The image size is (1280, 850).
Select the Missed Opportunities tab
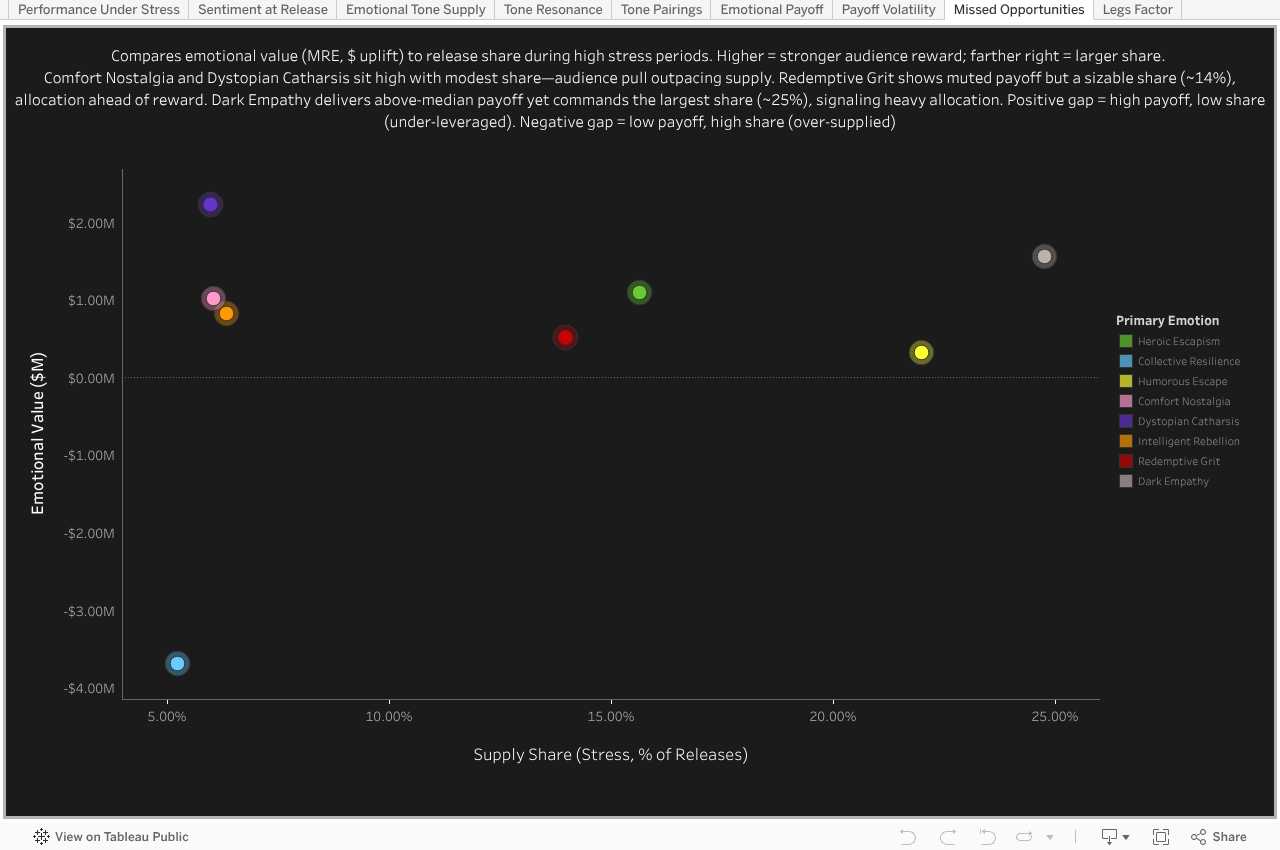(1019, 10)
